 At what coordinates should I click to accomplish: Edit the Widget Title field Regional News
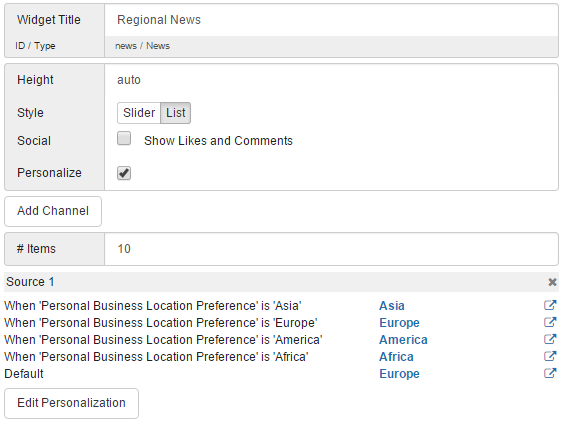[x=331, y=20]
